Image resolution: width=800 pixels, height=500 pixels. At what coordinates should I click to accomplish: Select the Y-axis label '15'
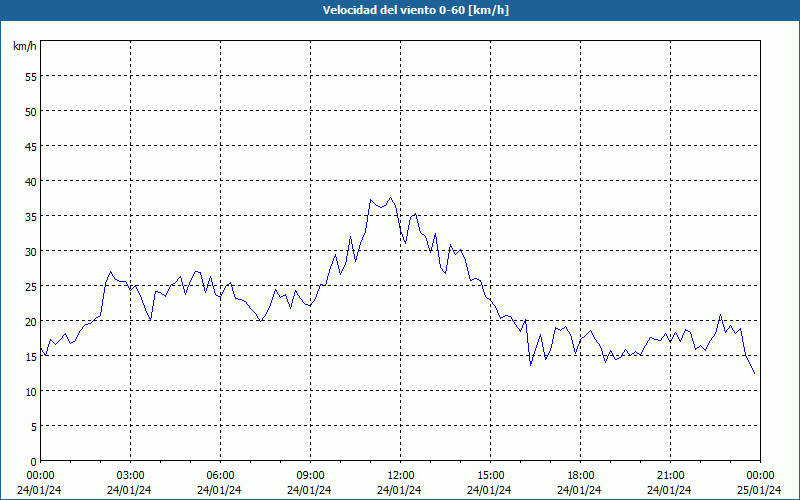click(x=31, y=357)
